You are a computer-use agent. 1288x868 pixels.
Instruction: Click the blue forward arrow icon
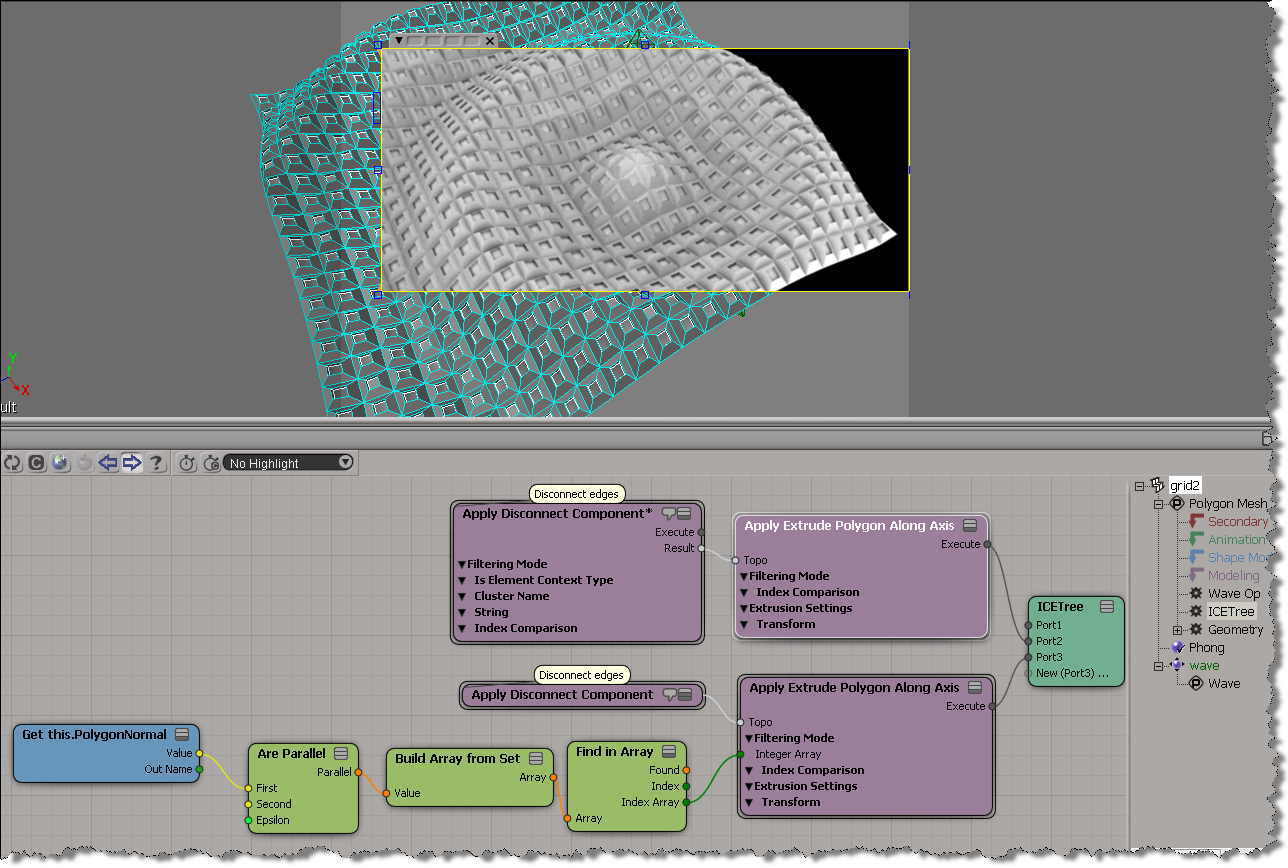tap(132, 463)
